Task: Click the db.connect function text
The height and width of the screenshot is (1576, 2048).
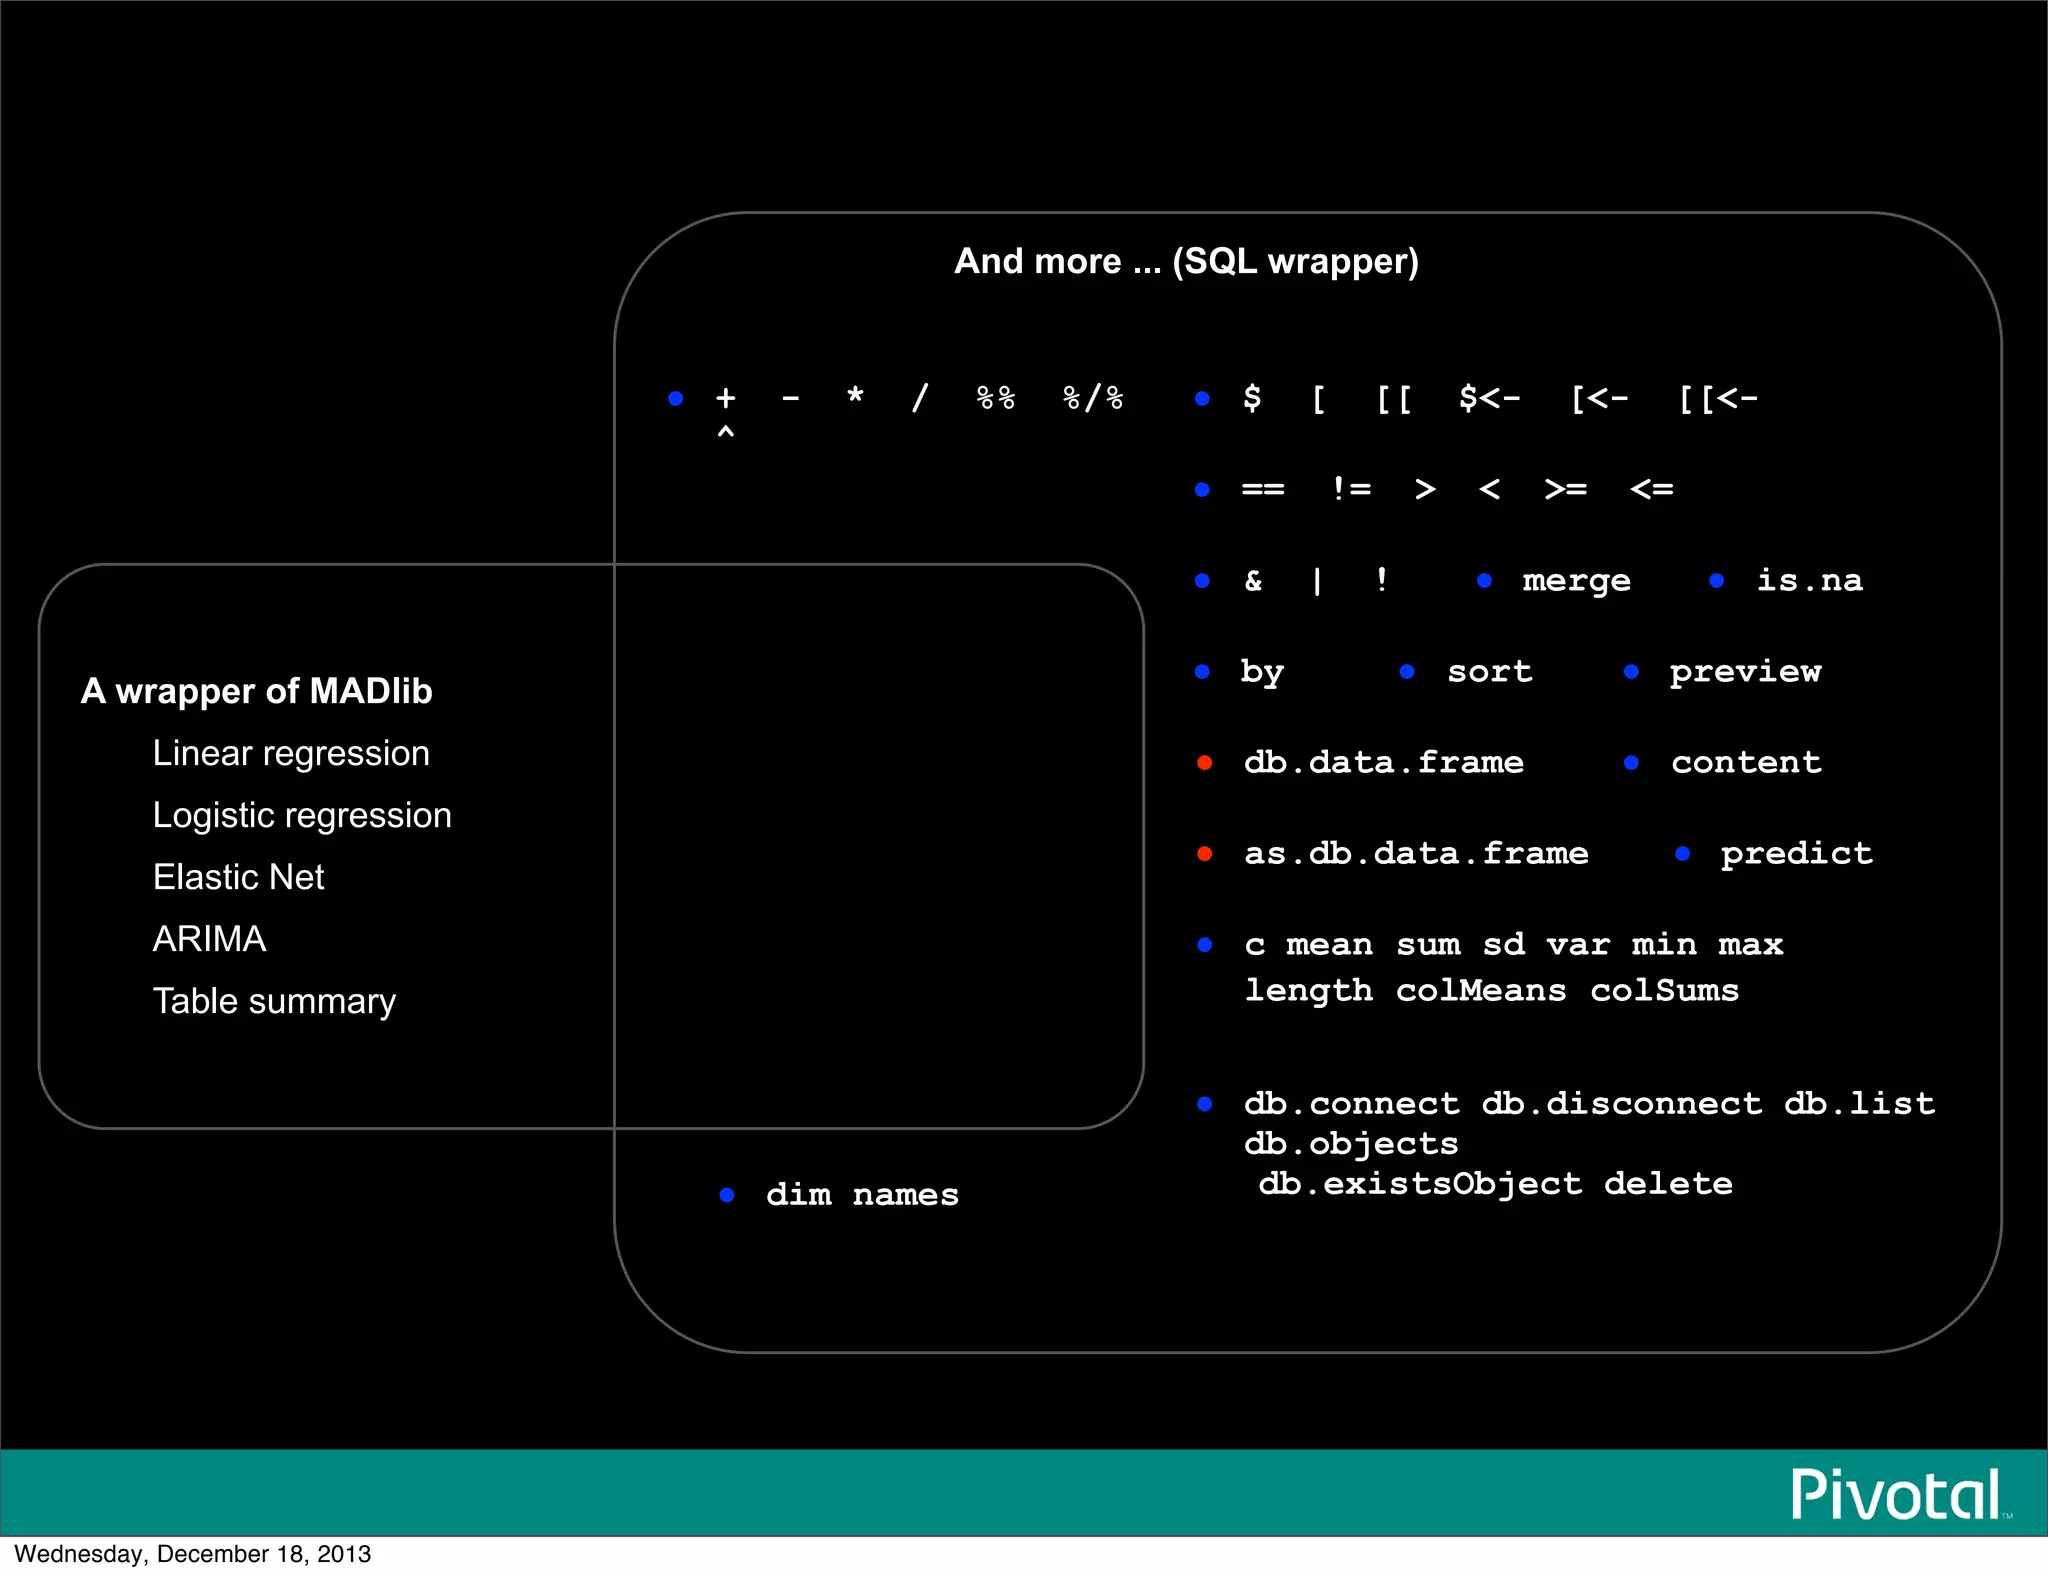Action: 1351,1104
